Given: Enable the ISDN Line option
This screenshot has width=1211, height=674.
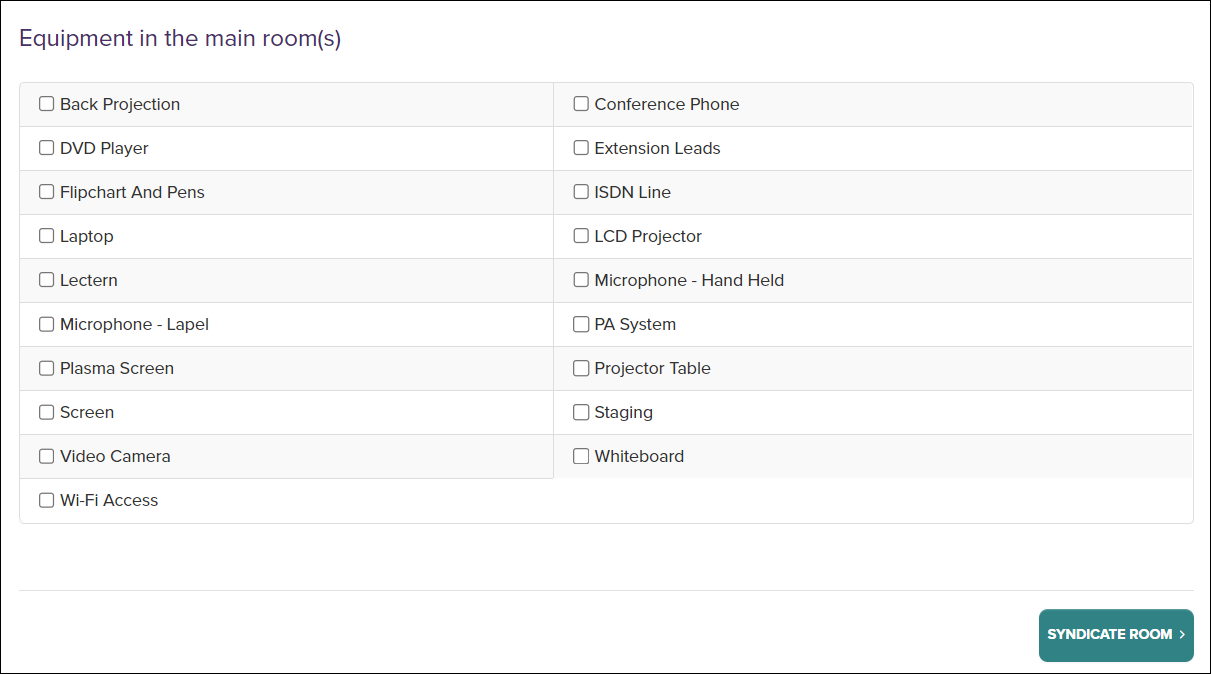Looking at the screenshot, I should [581, 191].
